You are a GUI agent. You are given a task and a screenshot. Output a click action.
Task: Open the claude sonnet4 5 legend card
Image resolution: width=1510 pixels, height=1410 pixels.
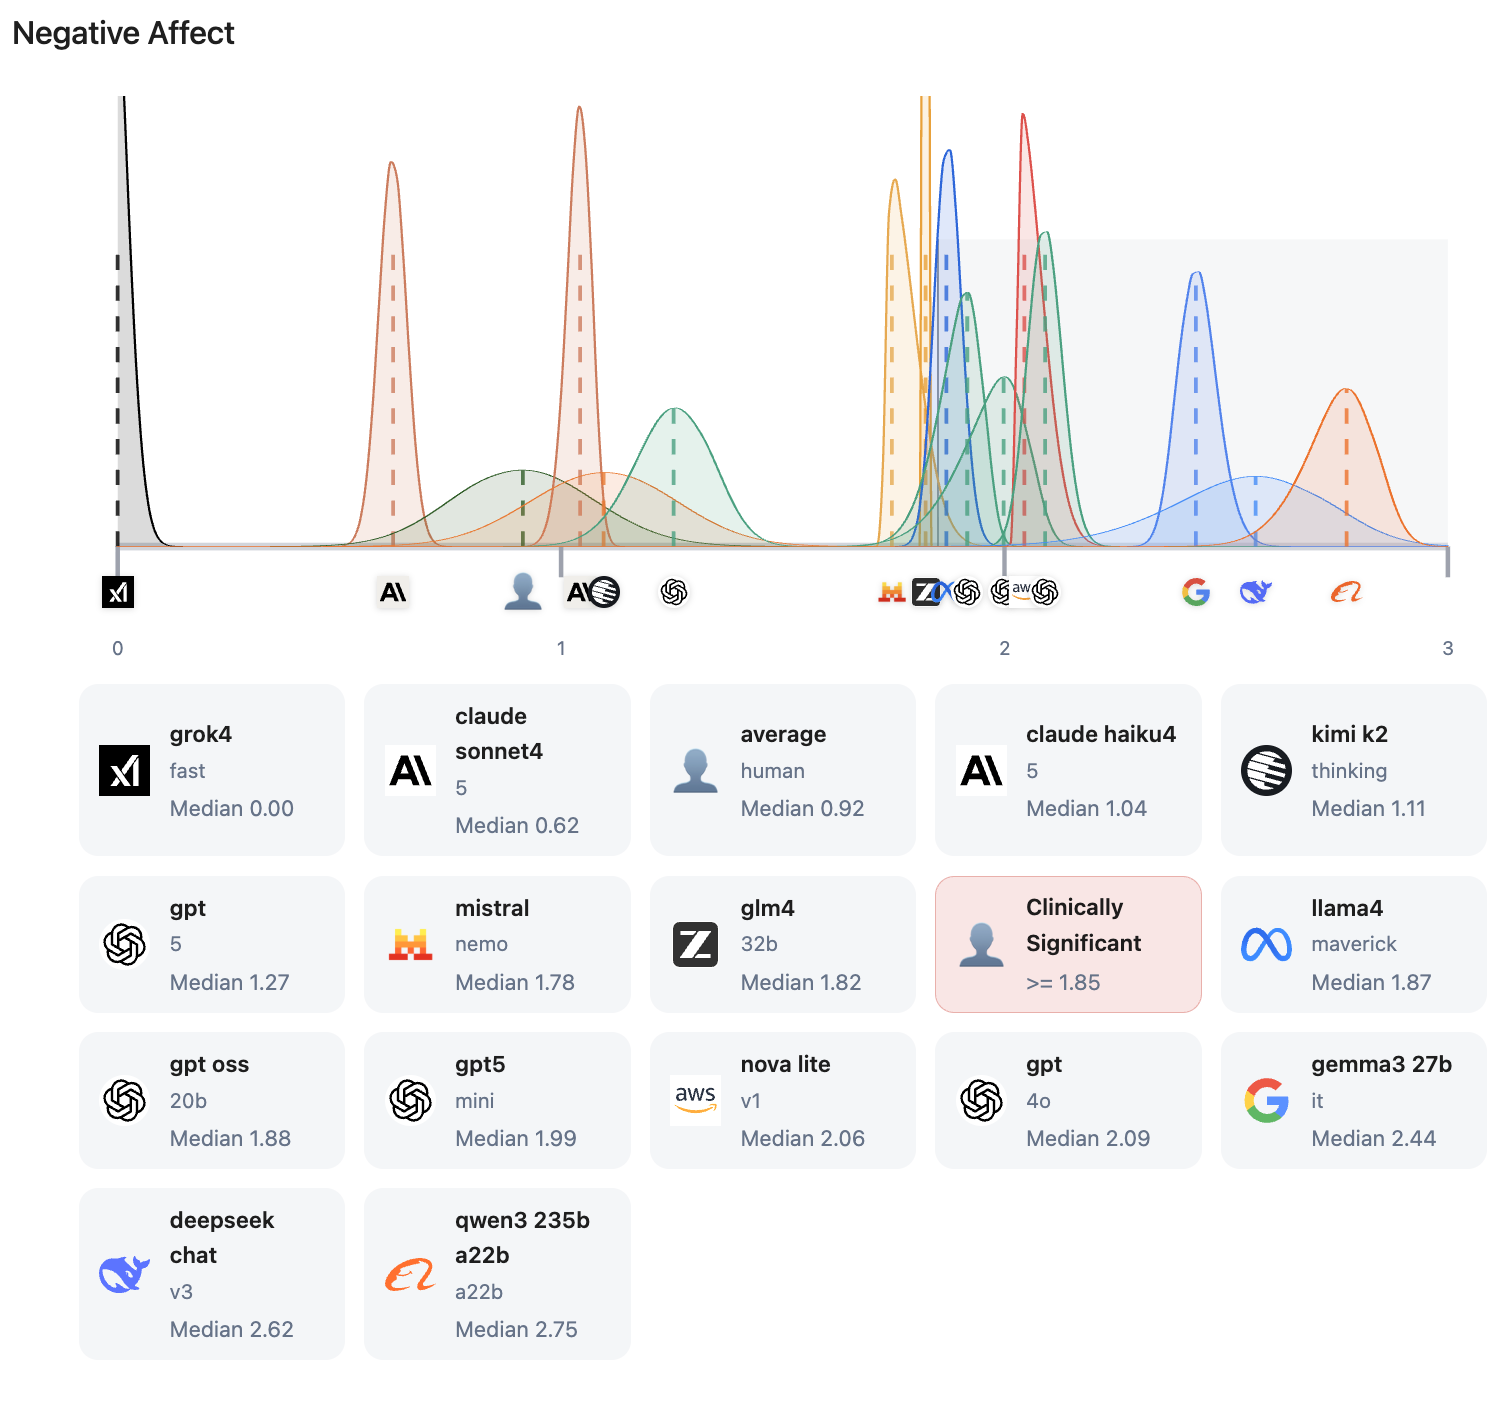pos(497,770)
